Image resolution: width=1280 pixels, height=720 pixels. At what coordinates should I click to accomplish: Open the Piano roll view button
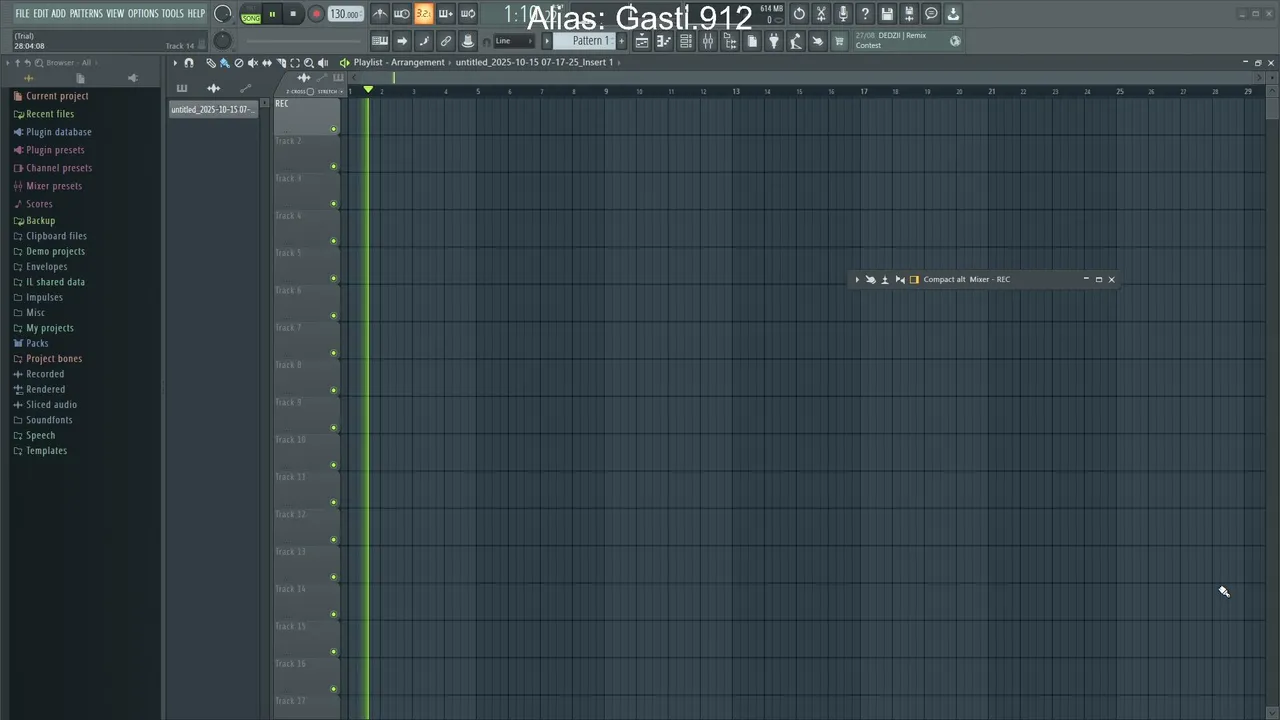[664, 41]
